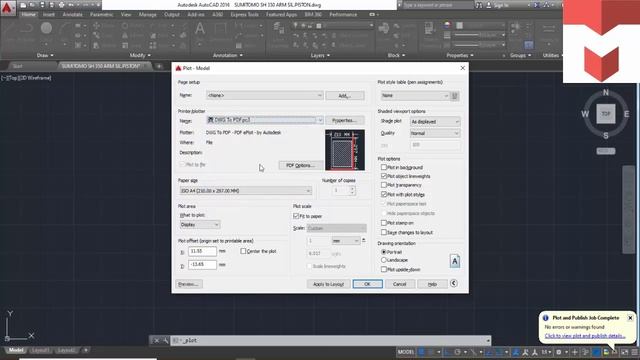Click the command line customize wrench icon

click(165, 340)
